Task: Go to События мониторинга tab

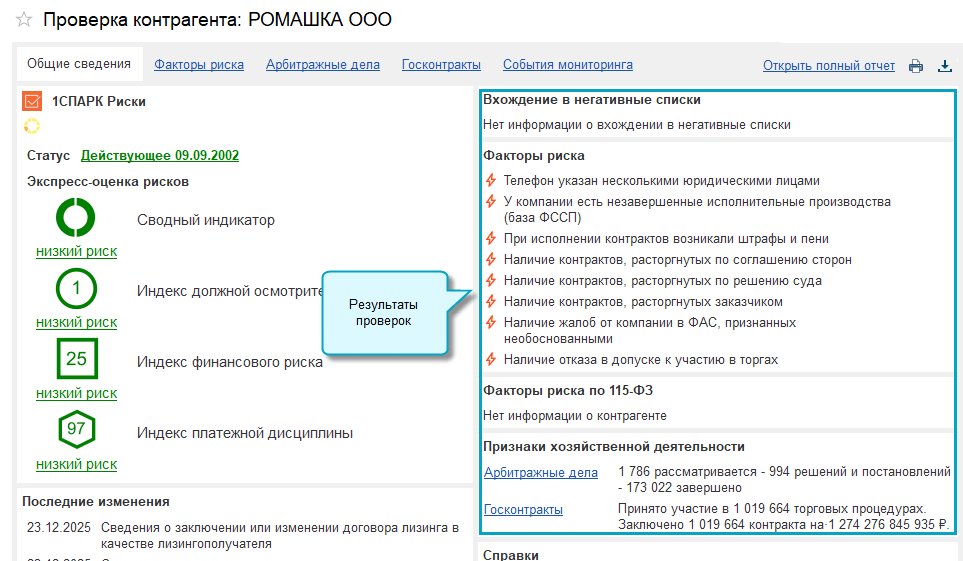Action: coord(567,65)
